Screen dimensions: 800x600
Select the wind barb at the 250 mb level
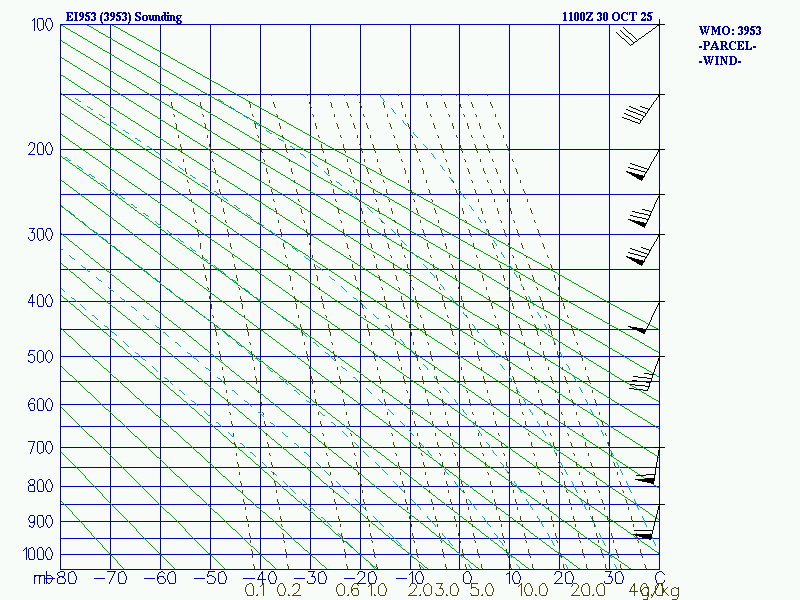tap(644, 210)
